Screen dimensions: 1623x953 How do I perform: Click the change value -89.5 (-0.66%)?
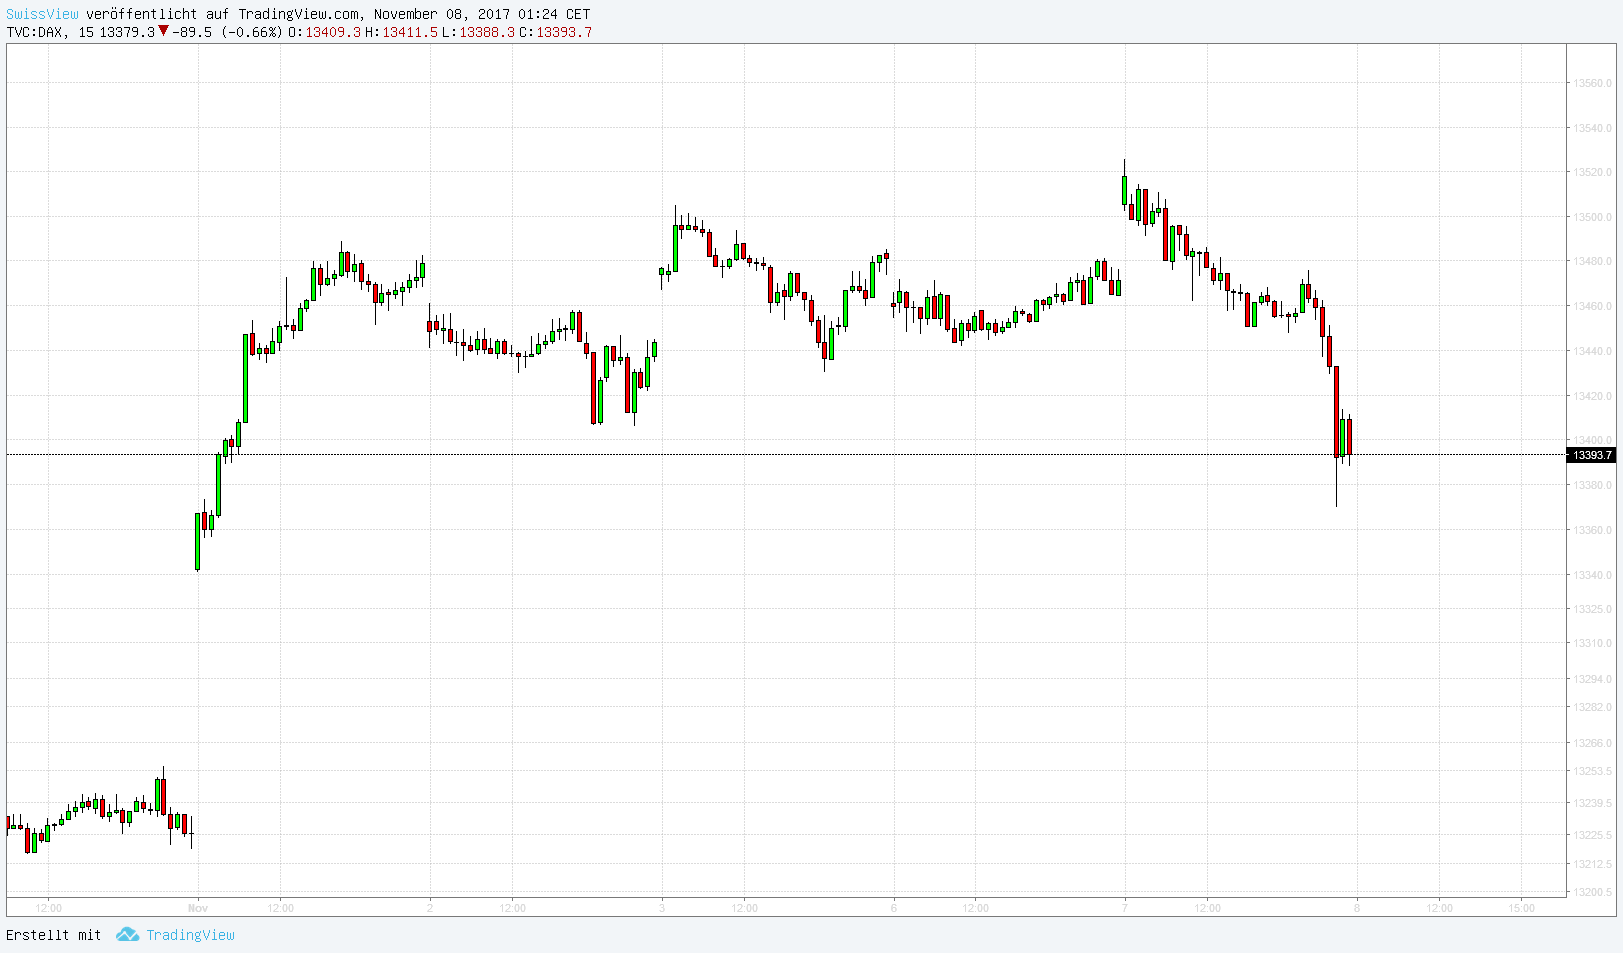(x=227, y=32)
